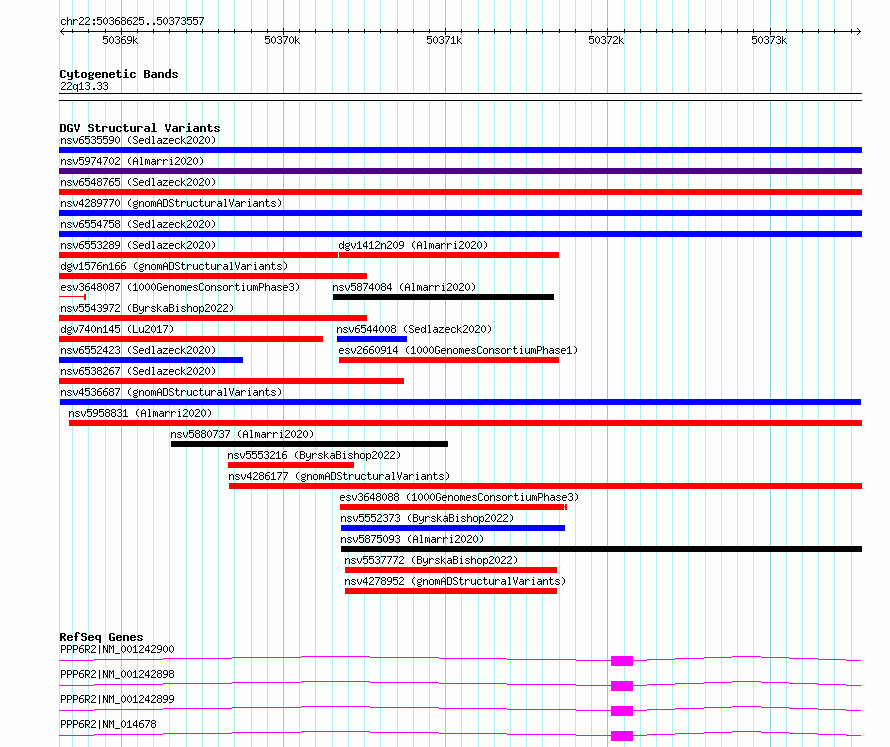Click the RefSeq Genes track title
Viewport: 890px width, 747px height.
(102, 637)
